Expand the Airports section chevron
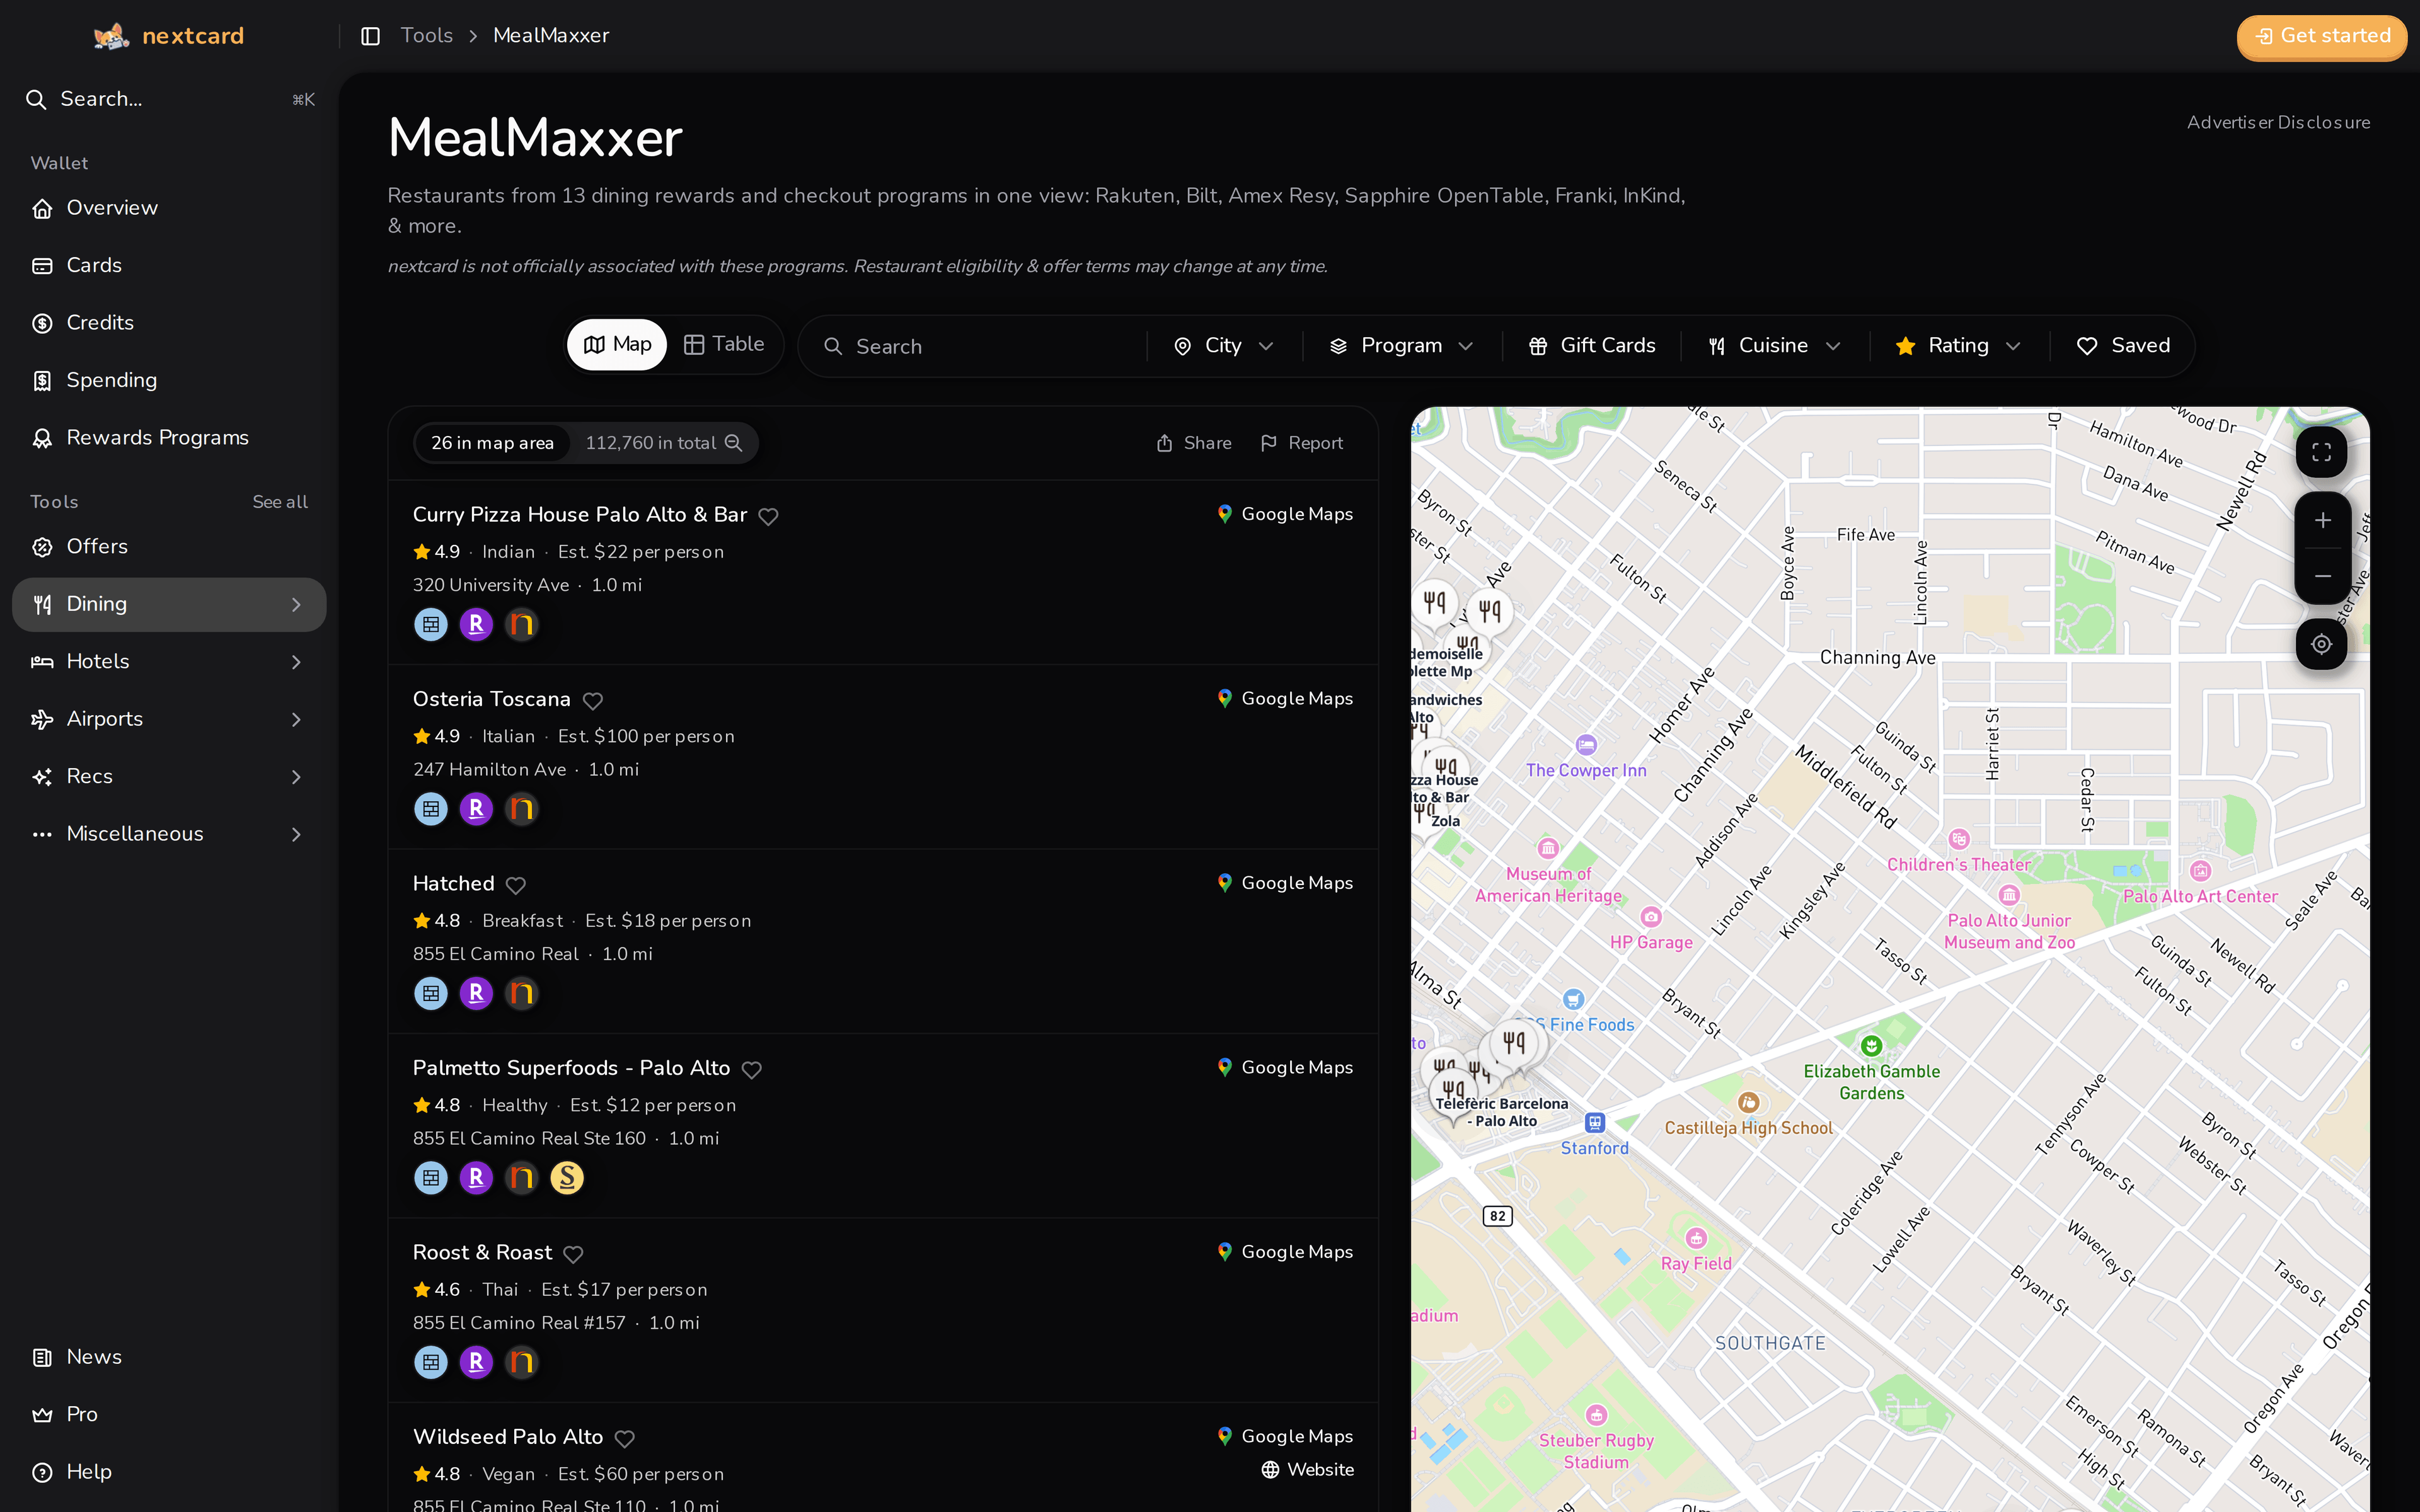 coord(296,720)
